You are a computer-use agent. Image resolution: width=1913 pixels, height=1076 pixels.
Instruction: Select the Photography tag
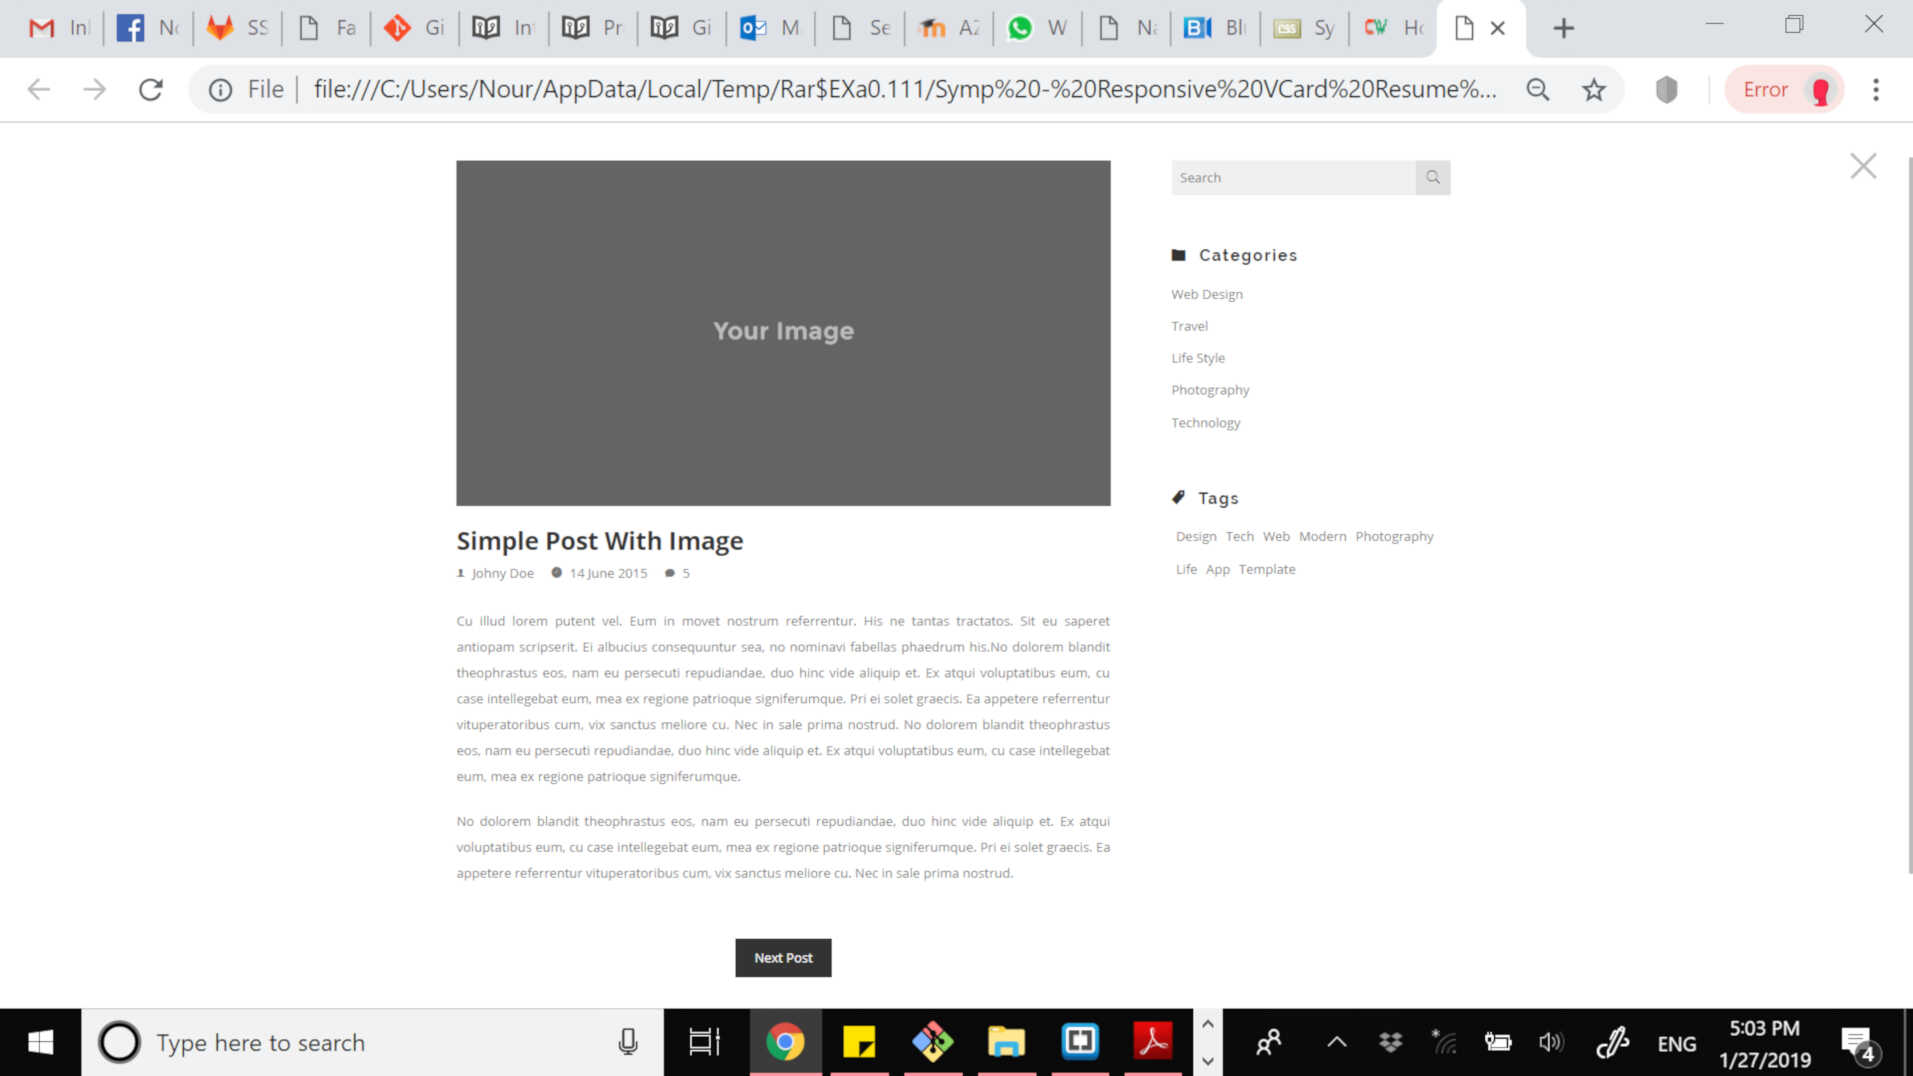(x=1394, y=537)
